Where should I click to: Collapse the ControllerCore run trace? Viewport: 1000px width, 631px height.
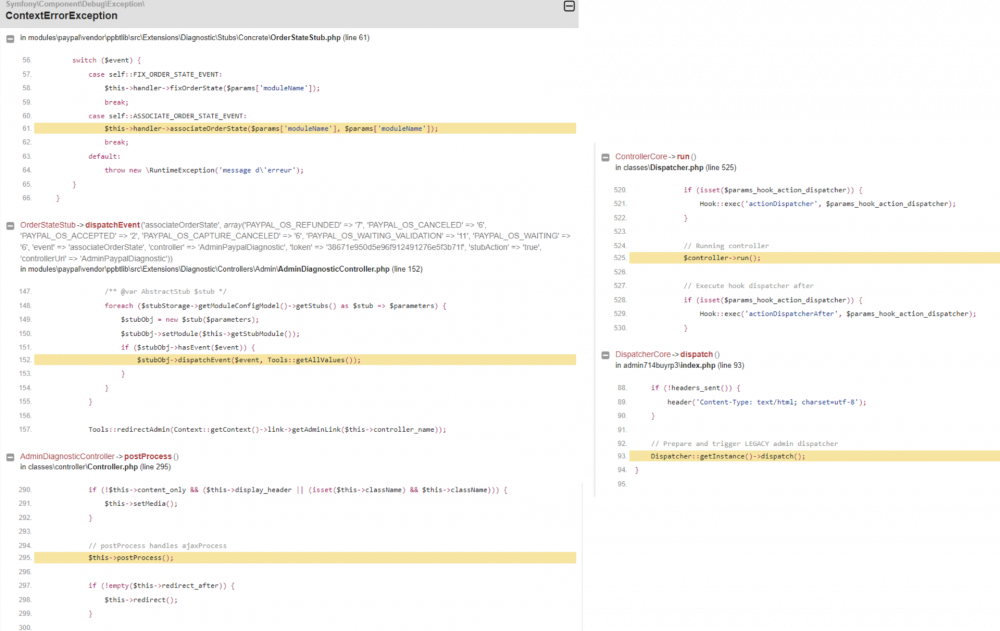pos(605,157)
